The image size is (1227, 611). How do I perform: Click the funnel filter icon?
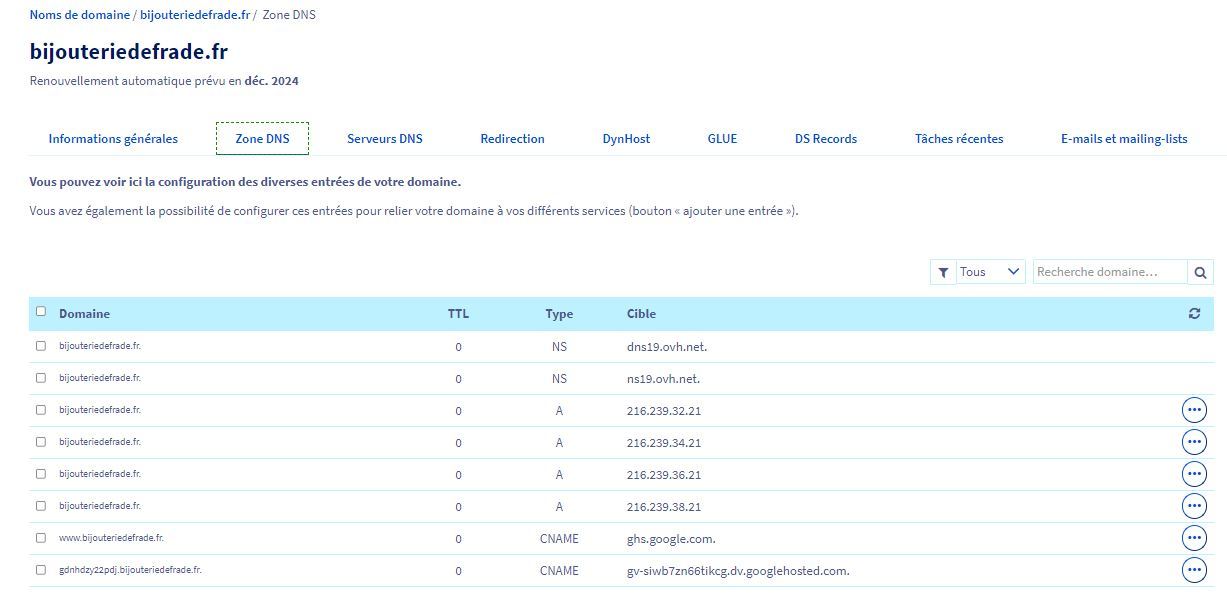[x=943, y=272]
